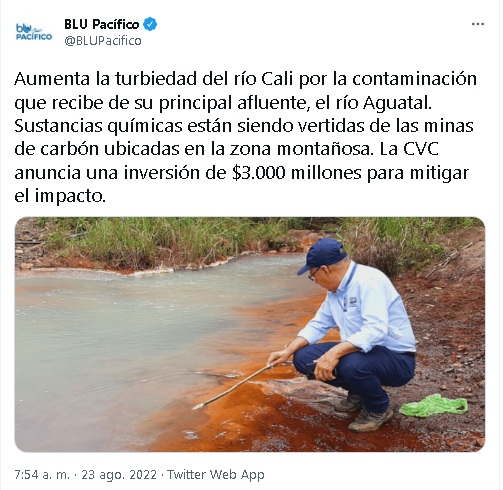Open the BLU Pacífico profile avatar
503x490 pixels.
(x=34, y=32)
